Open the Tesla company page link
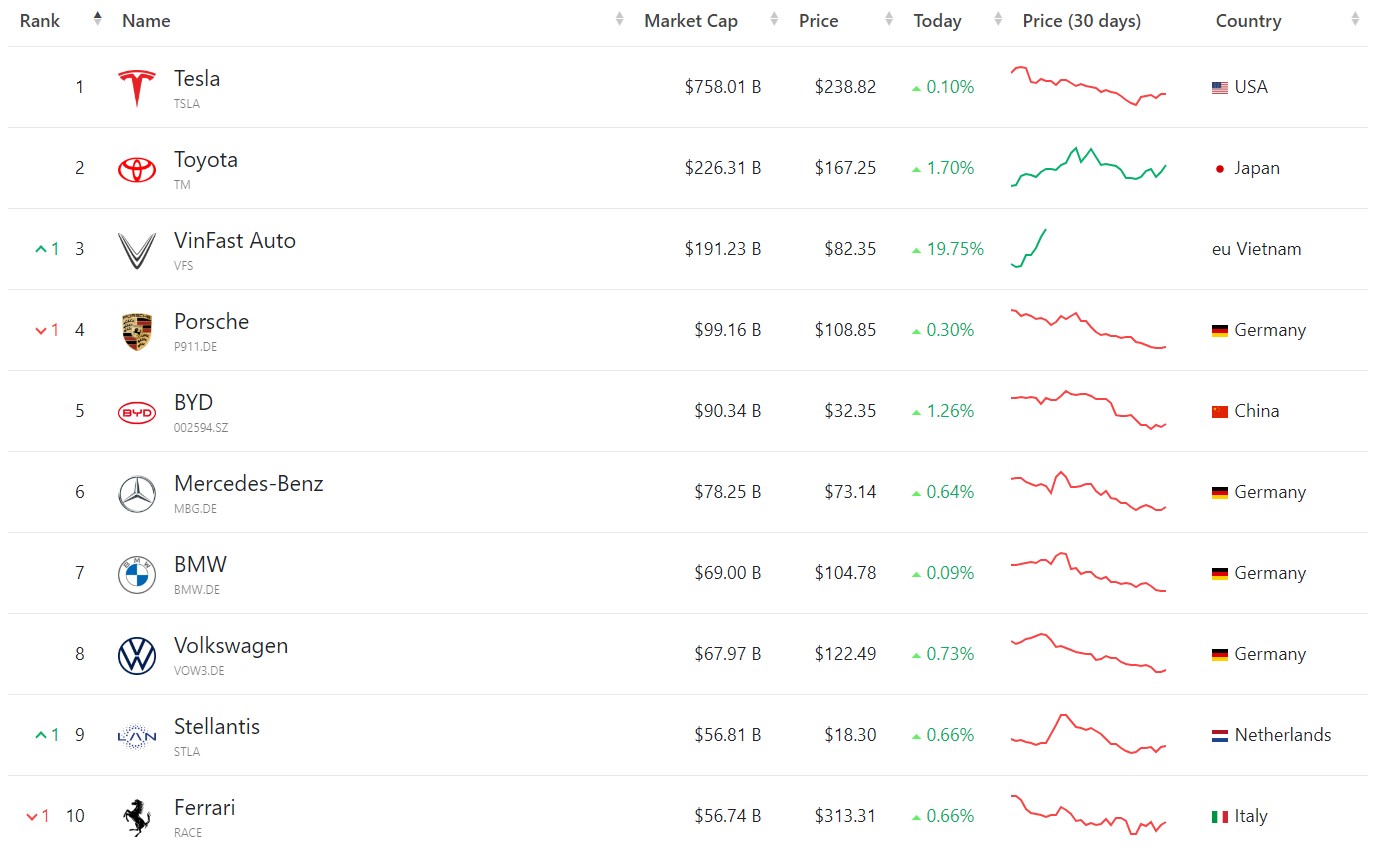 tap(197, 78)
